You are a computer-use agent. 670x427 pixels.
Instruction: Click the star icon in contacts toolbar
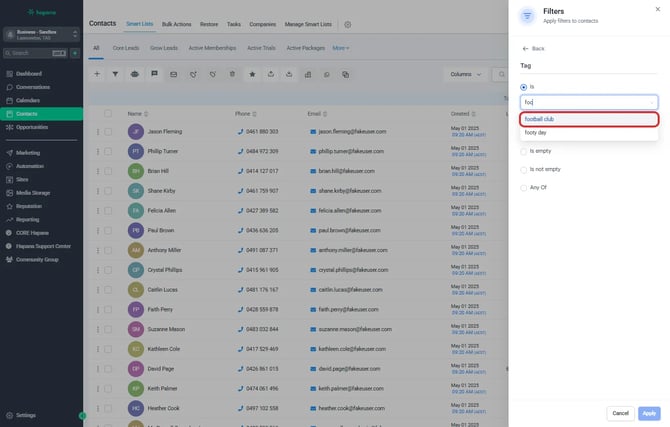[x=252, y=73]
